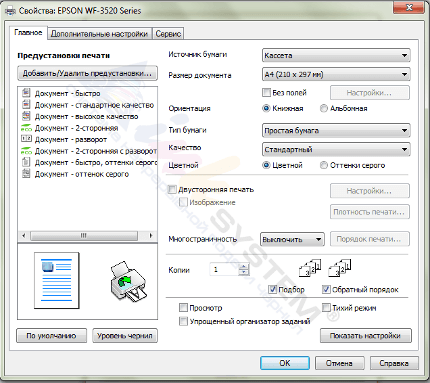This screenshot has width=430, height=383.
Task: Click 'Добавить/Удалить предустановки...' button
Action: (87, 73)
